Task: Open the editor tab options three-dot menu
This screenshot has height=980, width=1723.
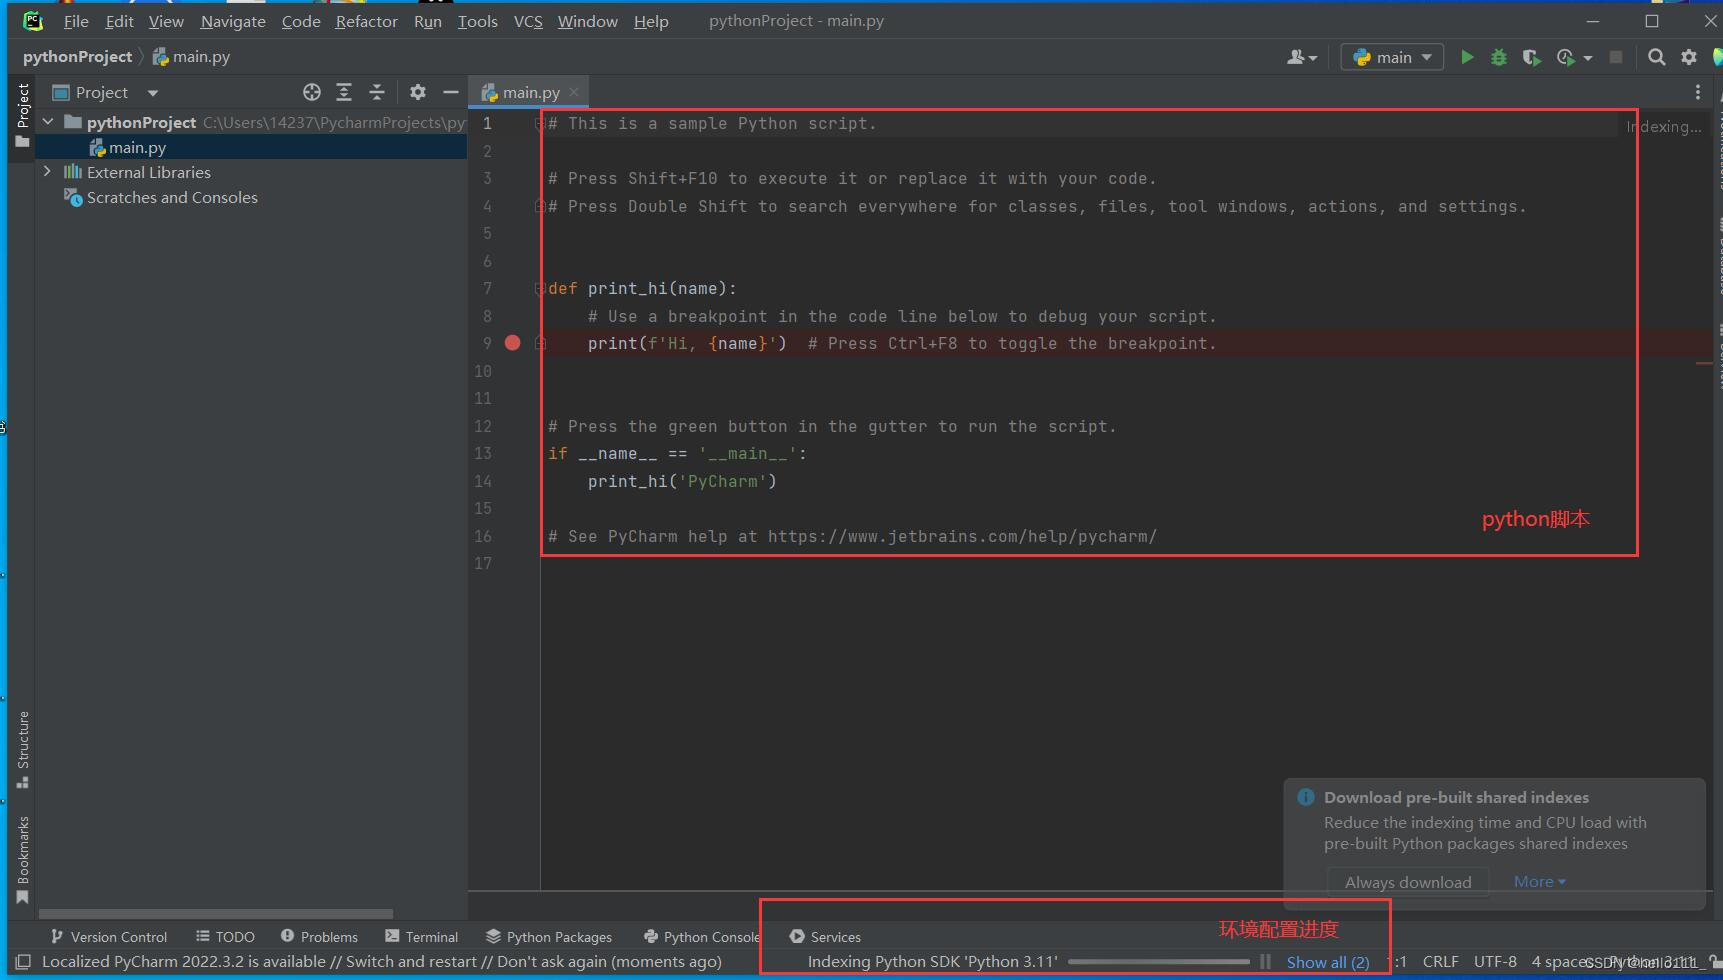Action: (1697, 92)
